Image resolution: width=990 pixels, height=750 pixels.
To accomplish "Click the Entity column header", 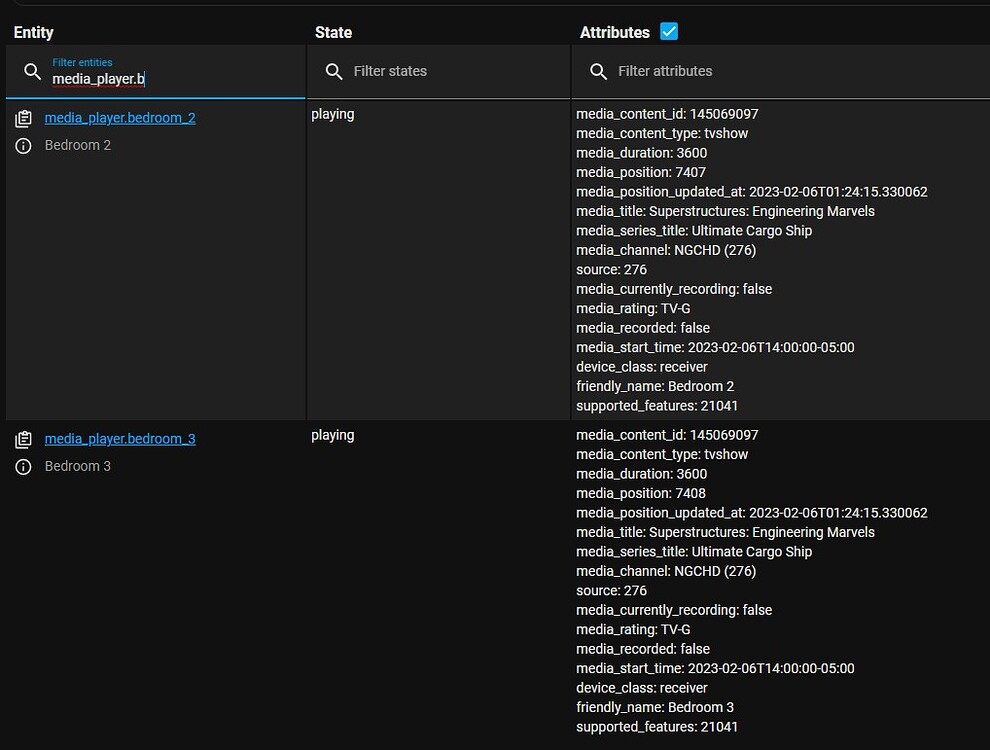I will pyautogui.click(x=33, y=32).
